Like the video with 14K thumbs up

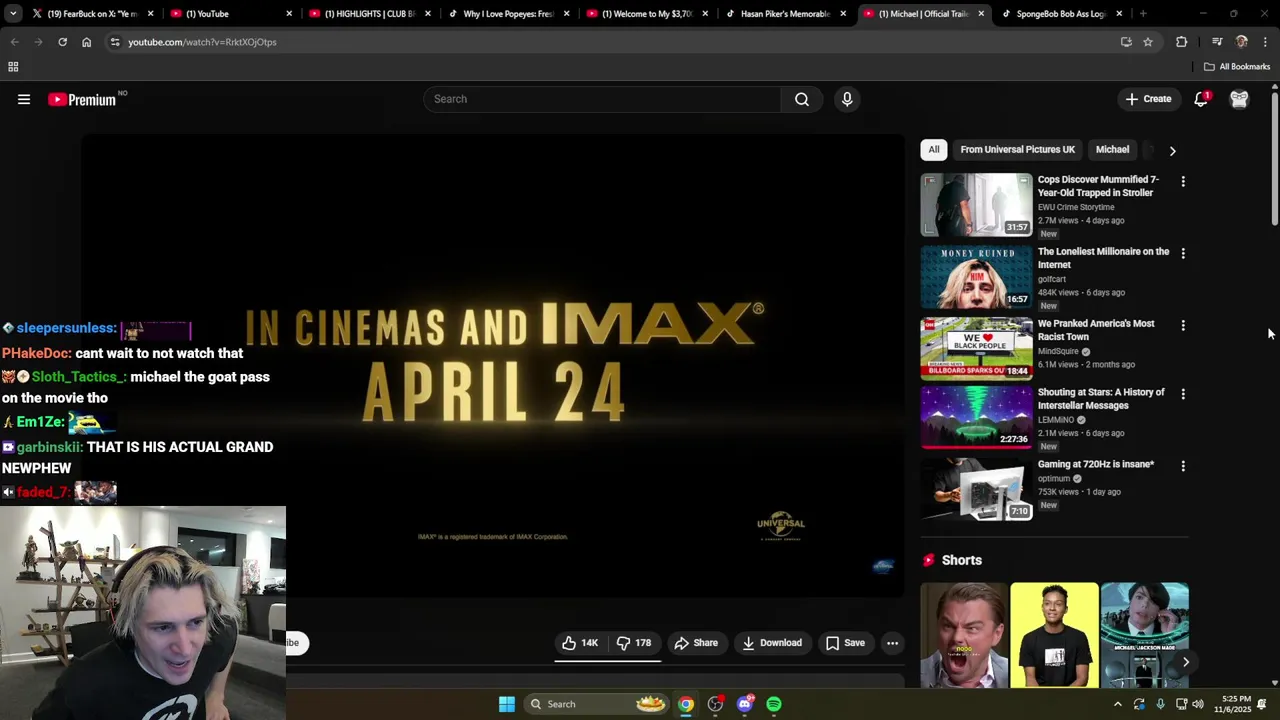[x=580, y=643]
